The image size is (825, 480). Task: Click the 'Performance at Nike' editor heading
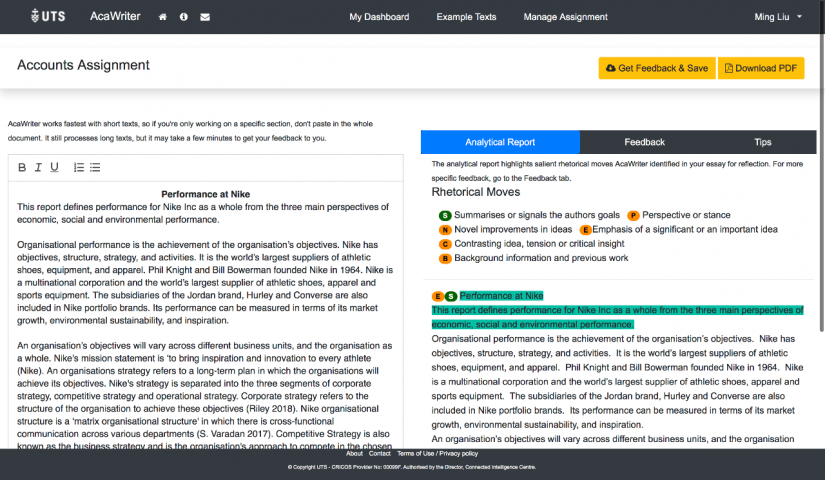pyautogui.click(x=205, y=194)
